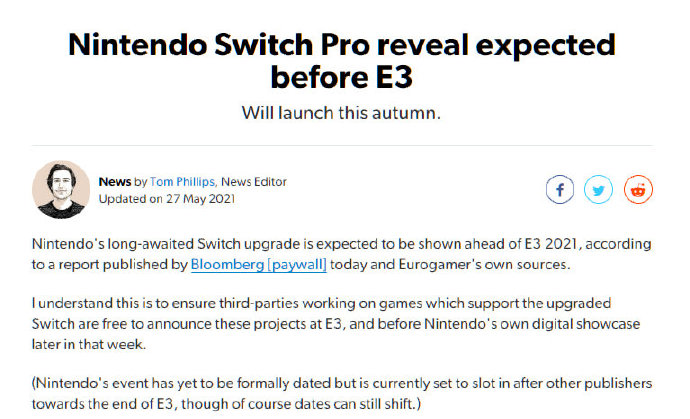Click the "Updated on 27 May 2021" date
Screen dimensions: 690x419
tap(167, 199)
